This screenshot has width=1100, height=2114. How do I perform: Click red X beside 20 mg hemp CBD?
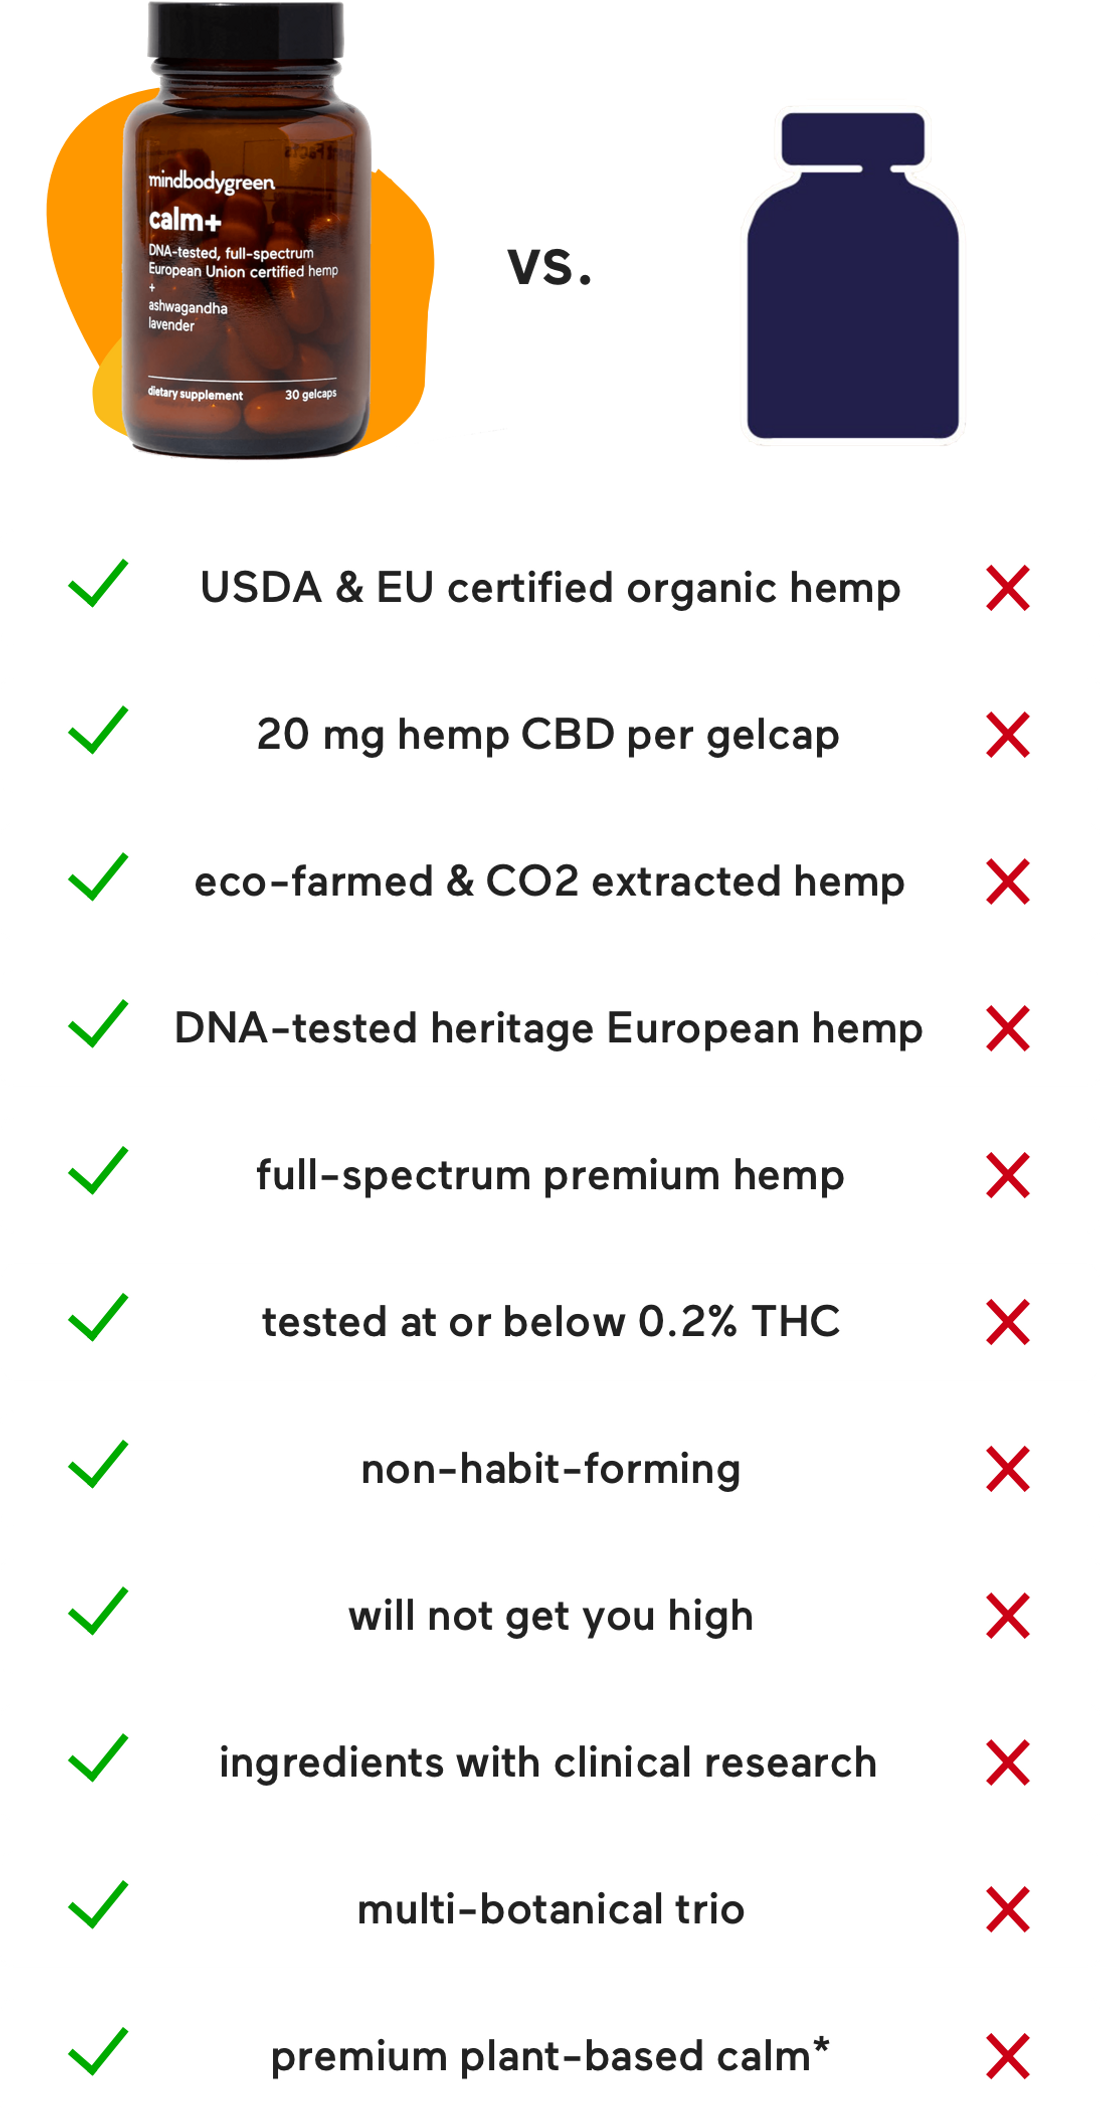coord(1007,735)
